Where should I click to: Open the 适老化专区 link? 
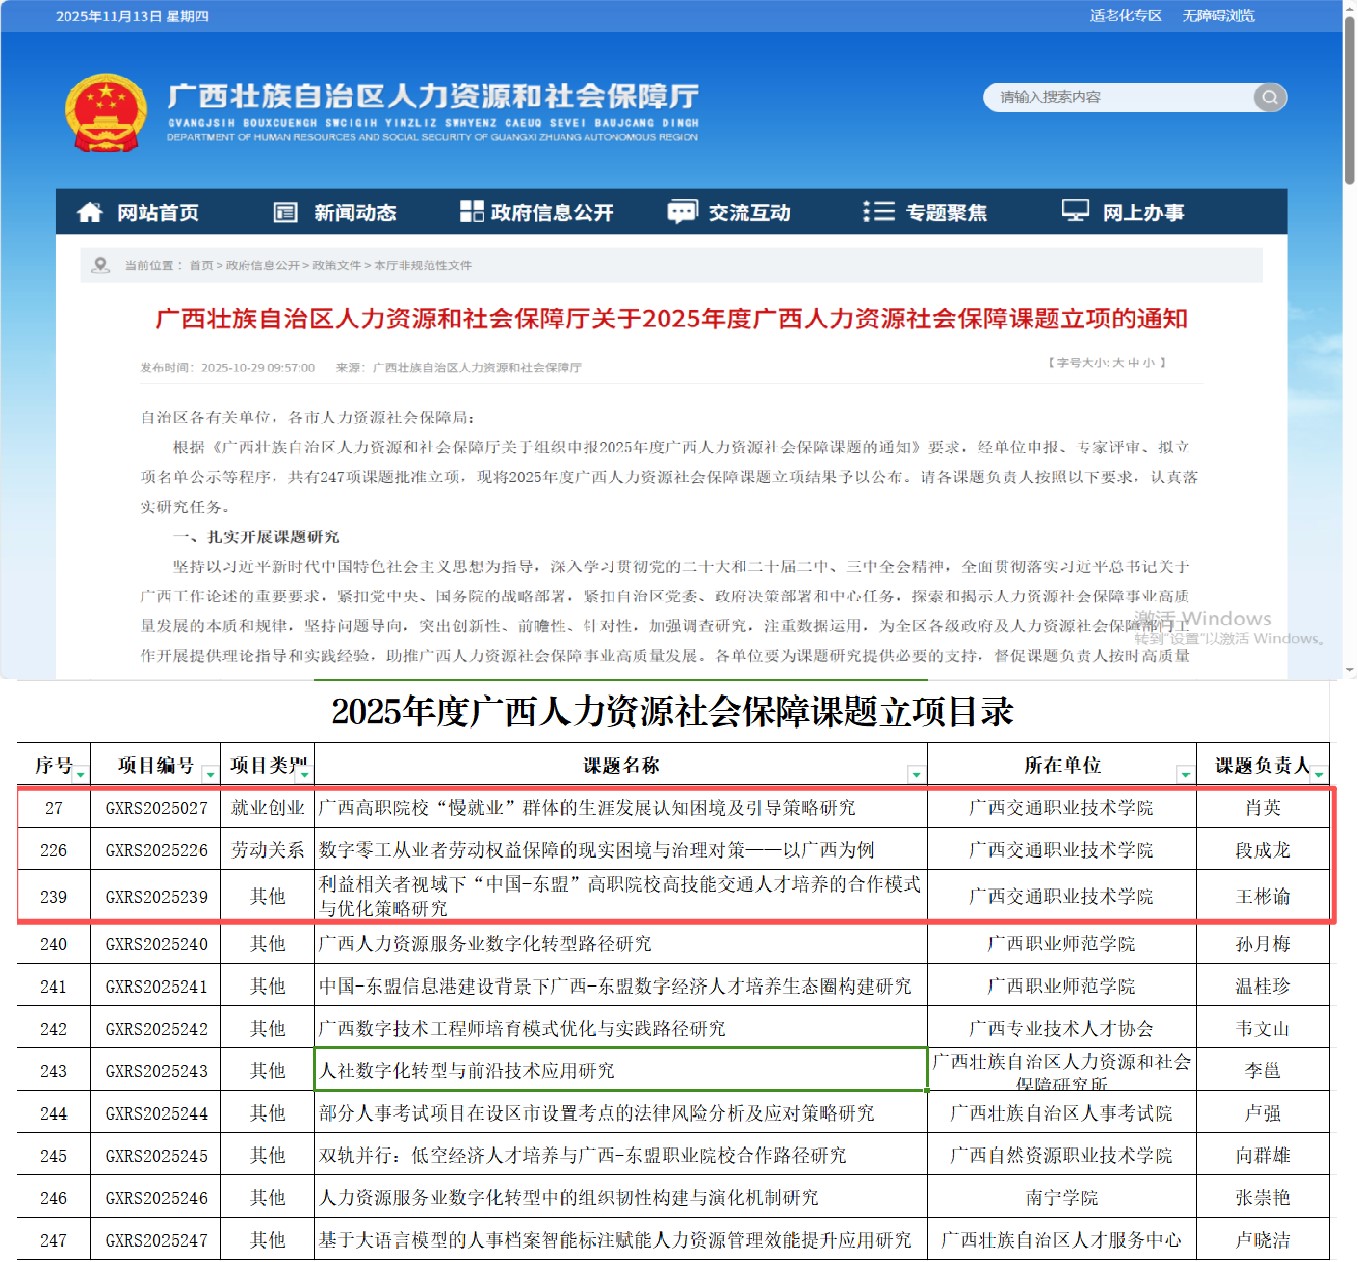coord(1125,16)
